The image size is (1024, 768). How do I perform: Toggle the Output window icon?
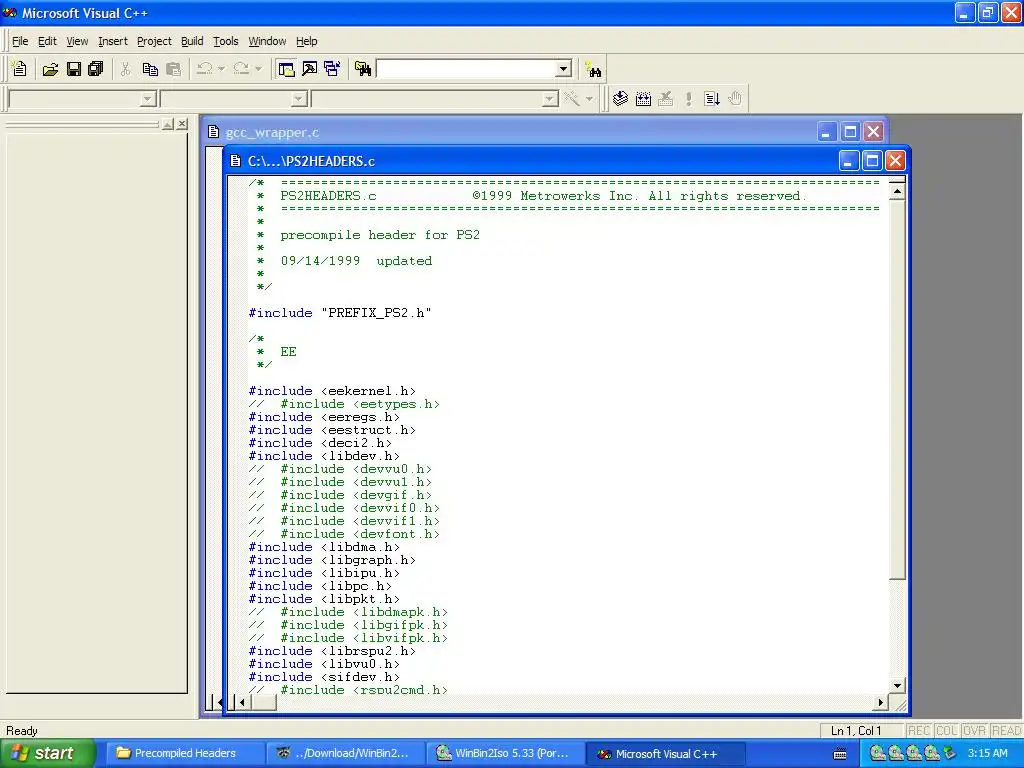(309, 69)
